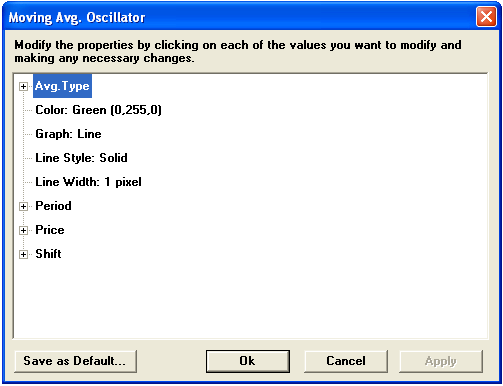Click the Save as Default... button

click(x=75, y=361)
